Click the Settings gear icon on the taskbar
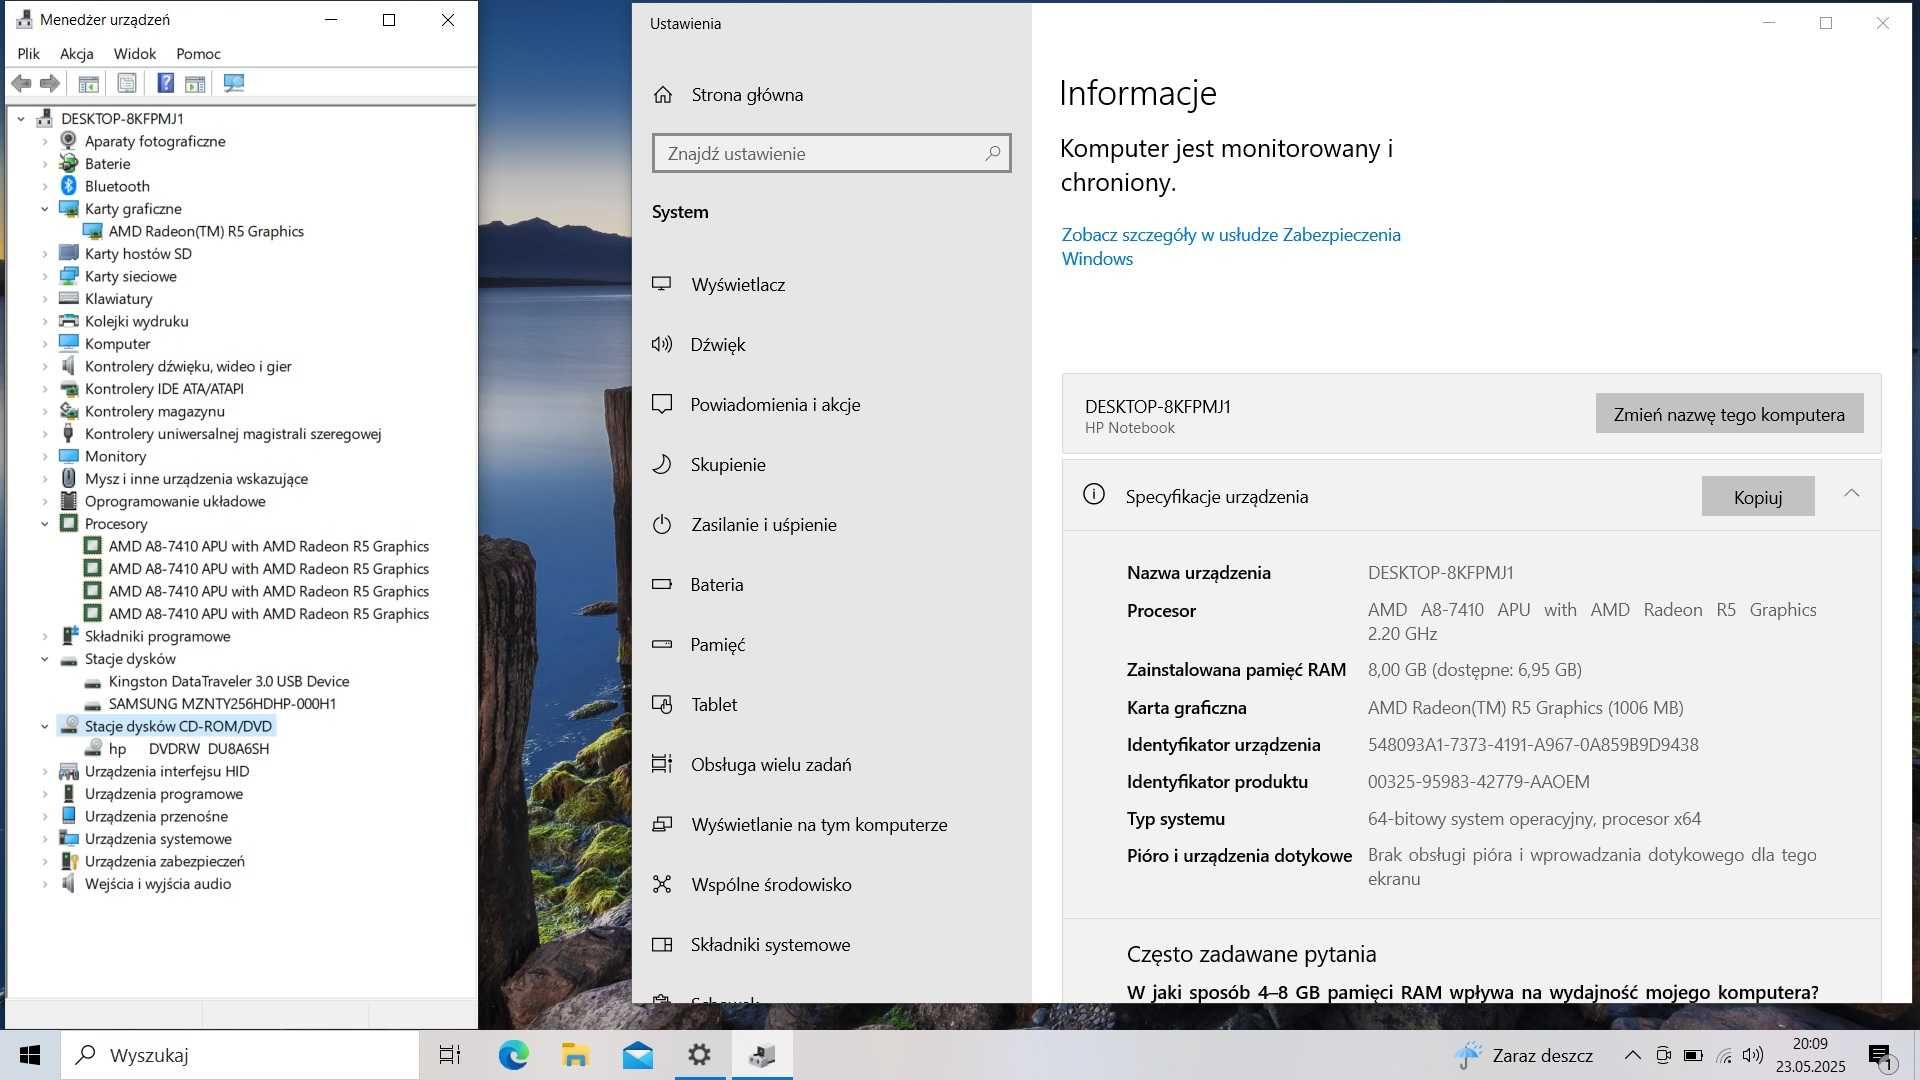Viewport: 1920px width, 1080px height. pos(699,1055)
